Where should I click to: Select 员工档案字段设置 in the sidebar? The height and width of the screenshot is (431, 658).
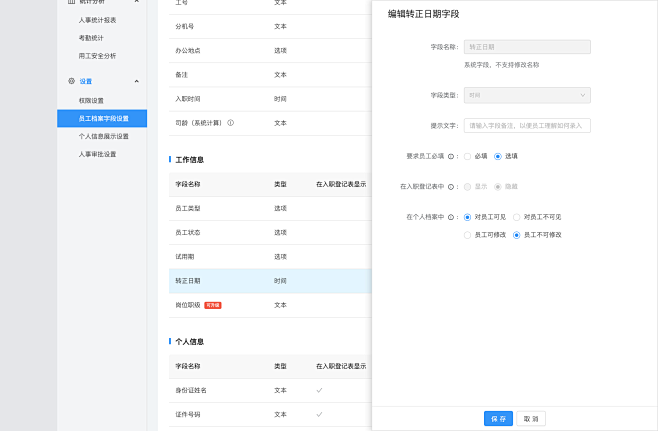[x=102, y=118]
